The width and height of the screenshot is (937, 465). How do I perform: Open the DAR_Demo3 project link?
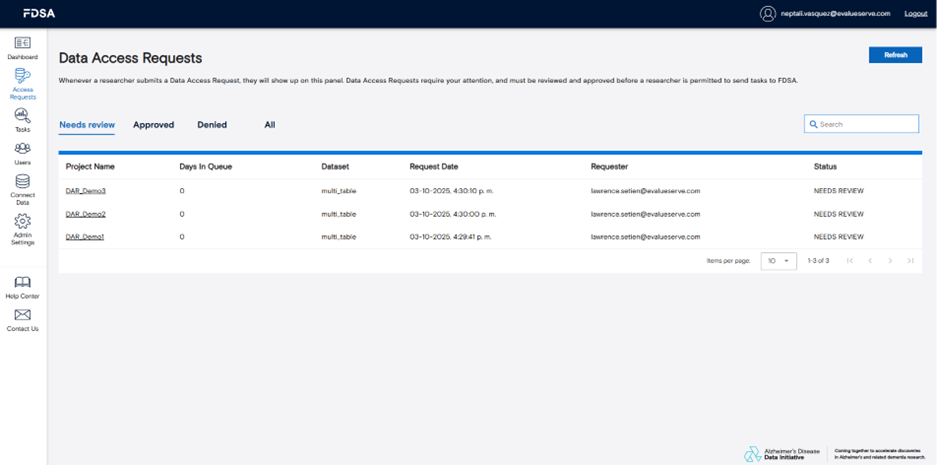86,191
